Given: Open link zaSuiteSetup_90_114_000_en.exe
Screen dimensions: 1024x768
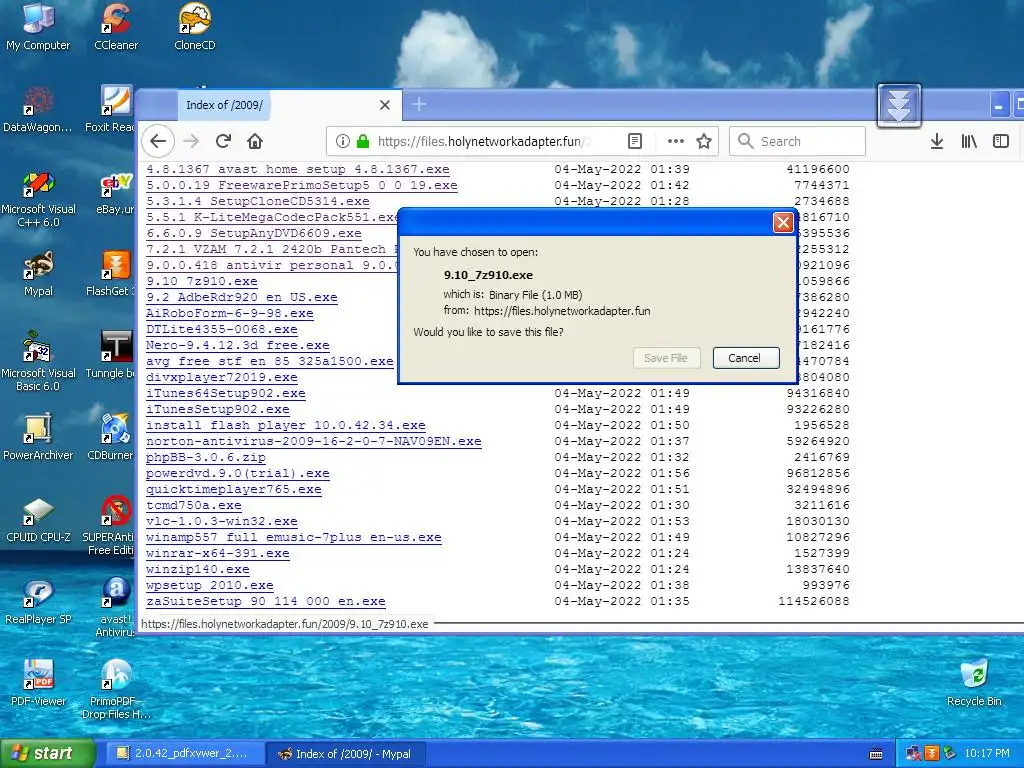Looking at the screenshot, I should 266,601.
